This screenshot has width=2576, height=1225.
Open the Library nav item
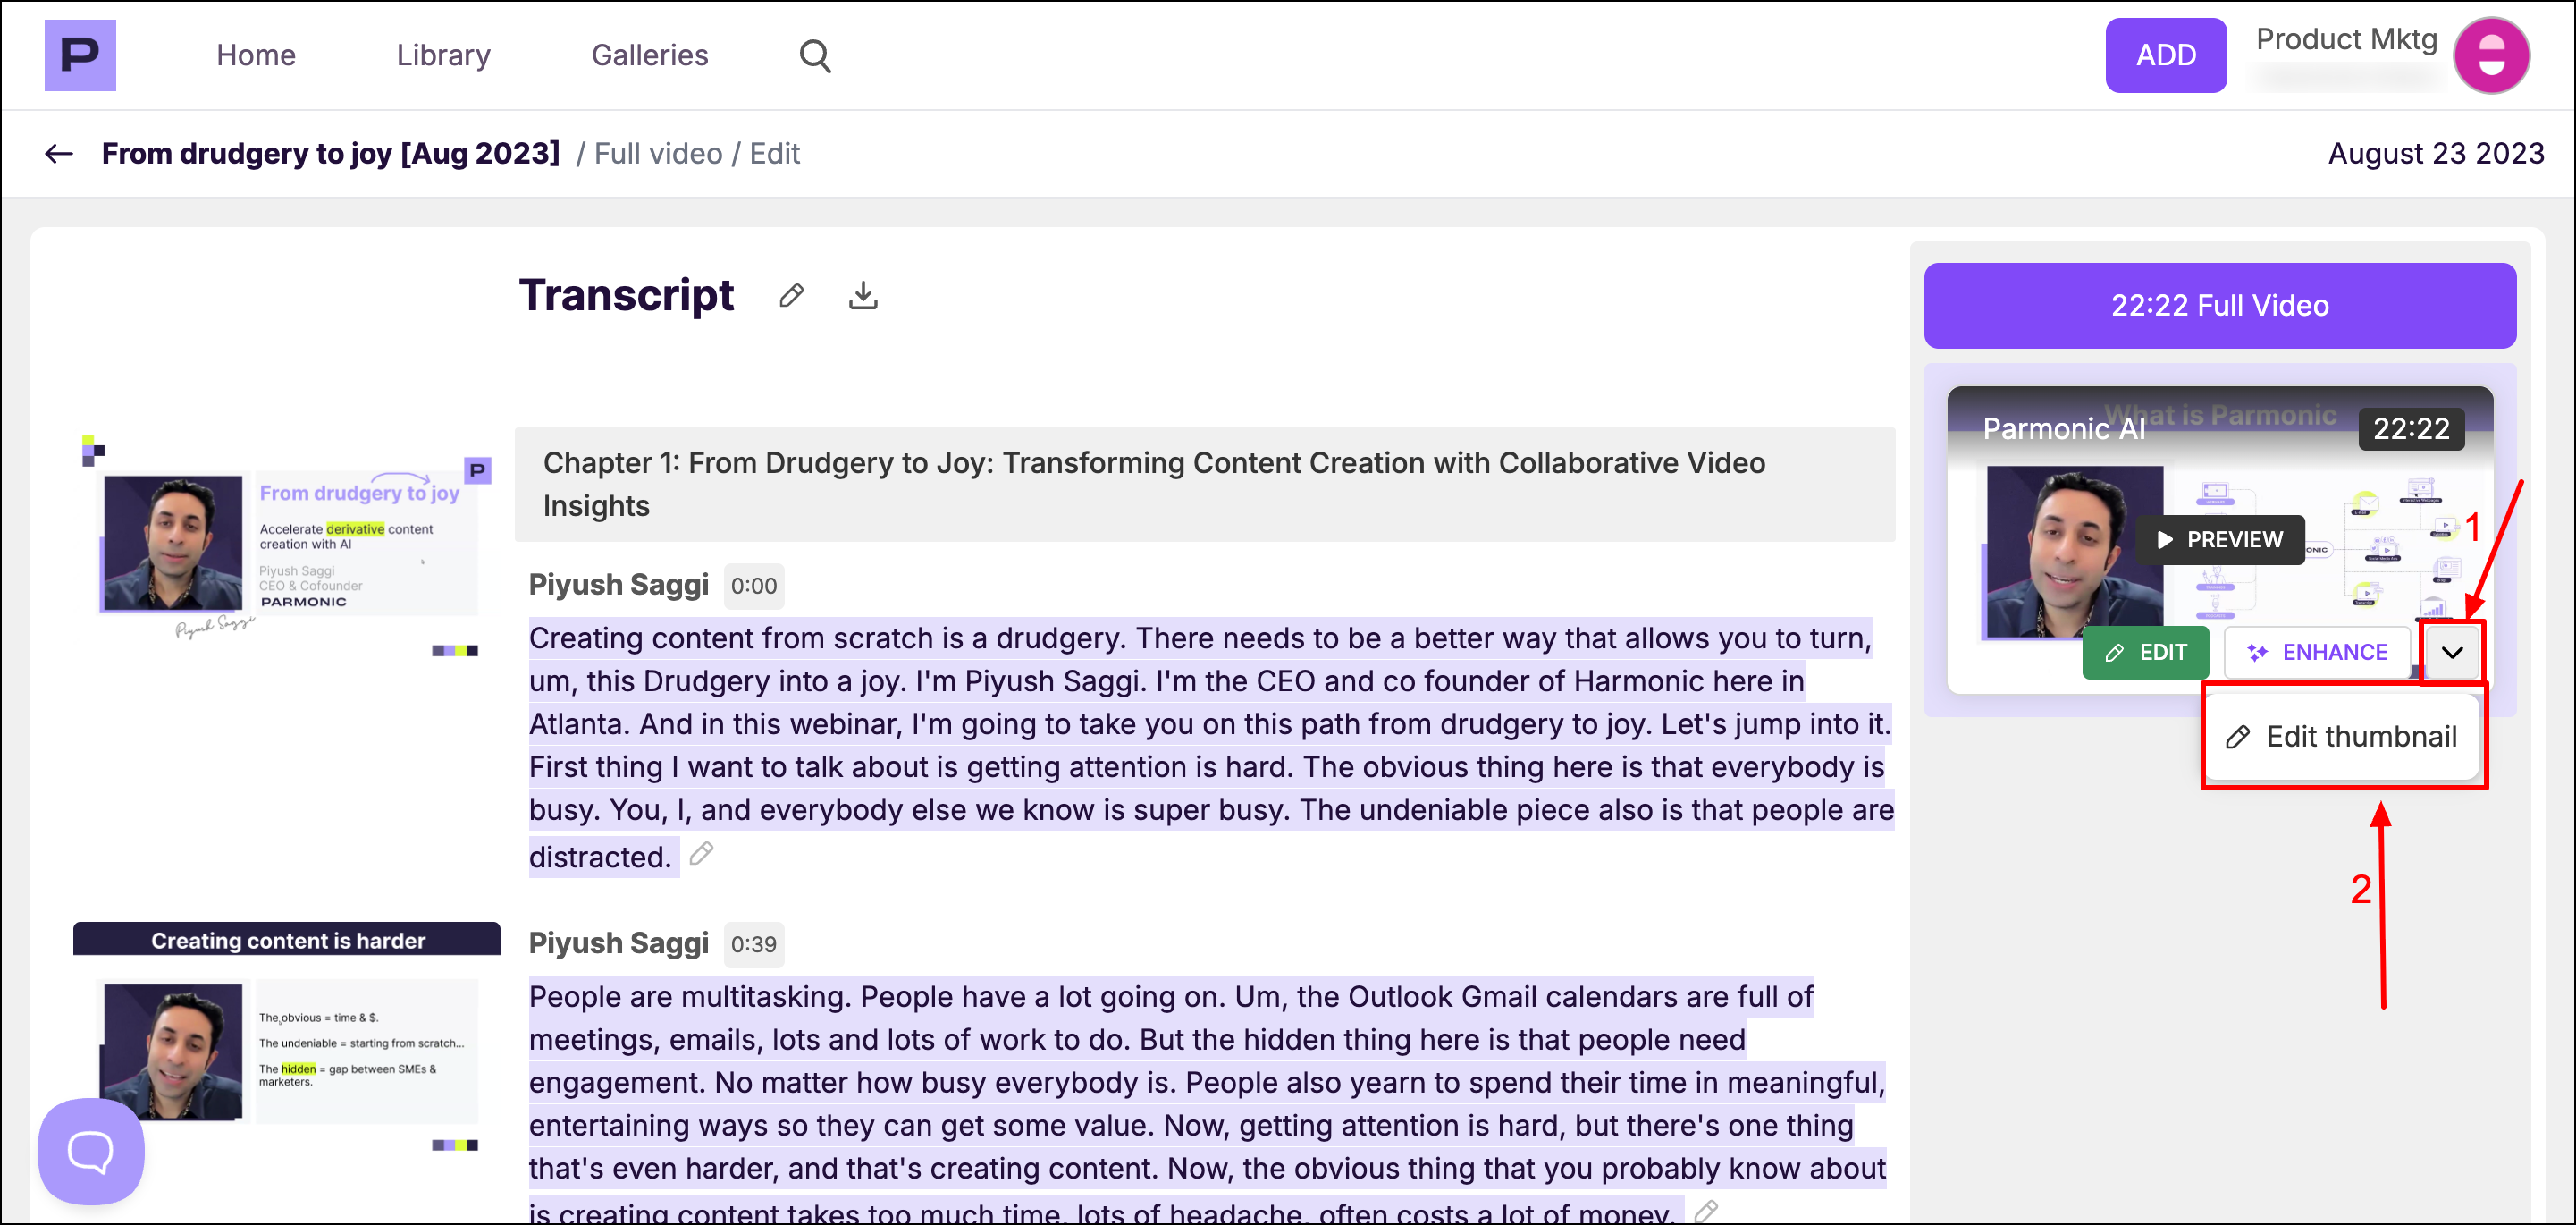[x=443, y=55]
